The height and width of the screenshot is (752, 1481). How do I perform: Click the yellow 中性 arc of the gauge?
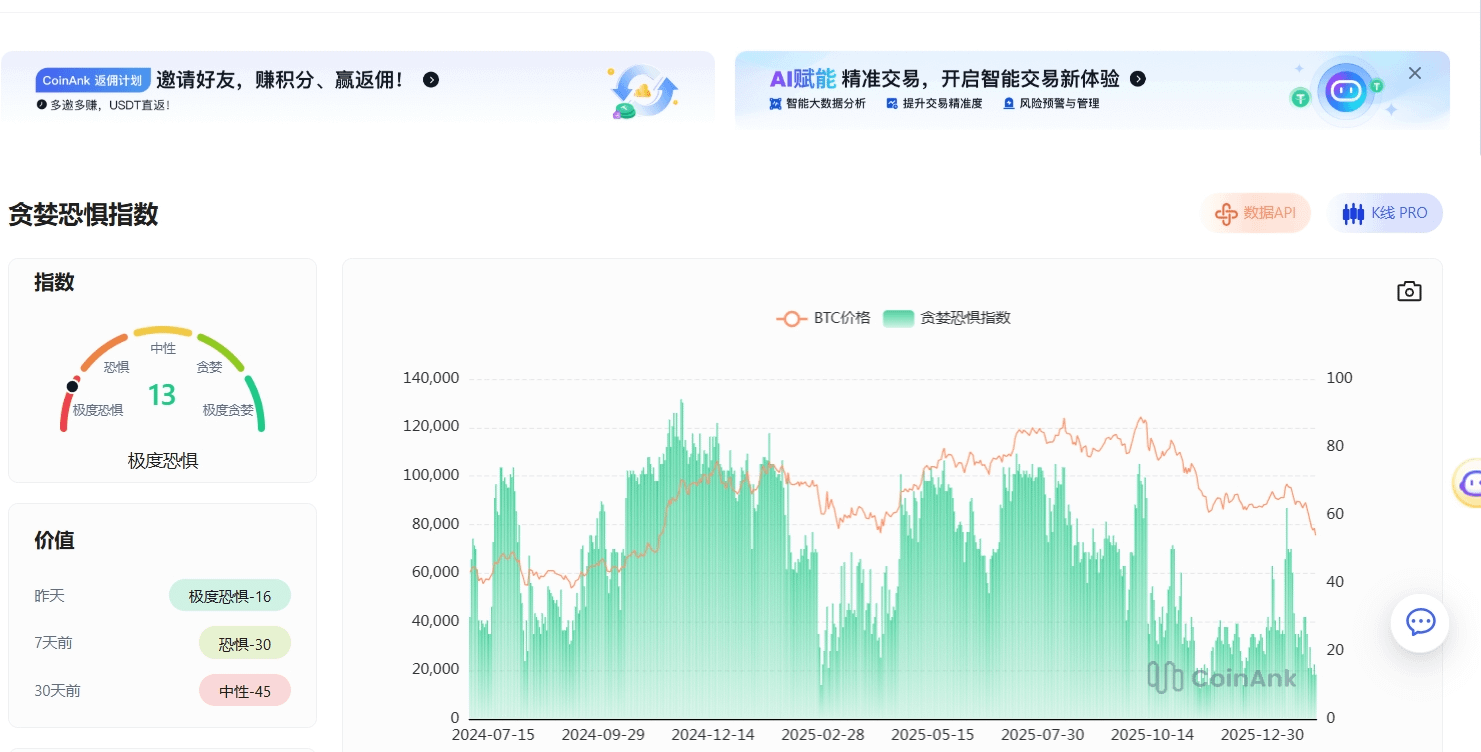coord(163,330)
